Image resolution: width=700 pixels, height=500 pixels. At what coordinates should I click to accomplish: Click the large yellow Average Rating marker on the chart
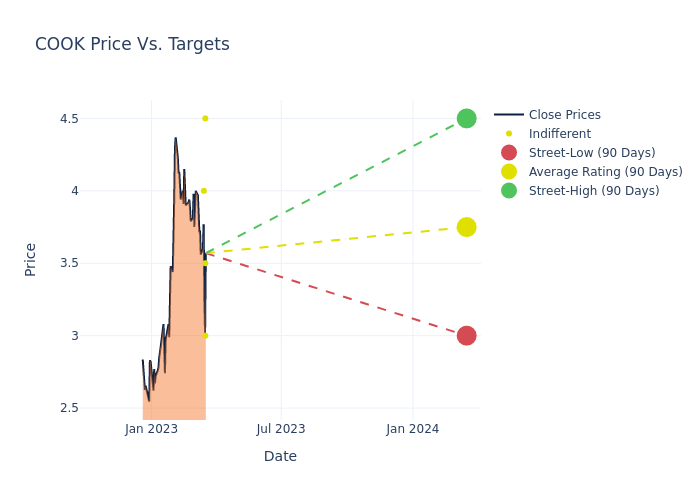pos(466,227)
